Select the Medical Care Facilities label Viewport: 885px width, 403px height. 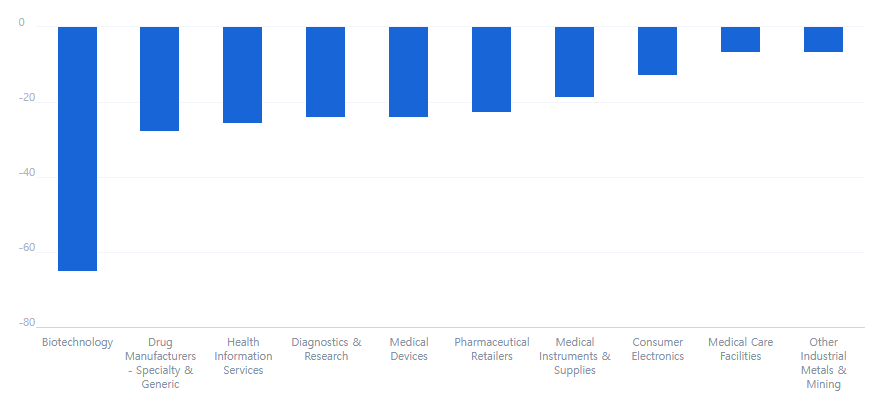740,349
